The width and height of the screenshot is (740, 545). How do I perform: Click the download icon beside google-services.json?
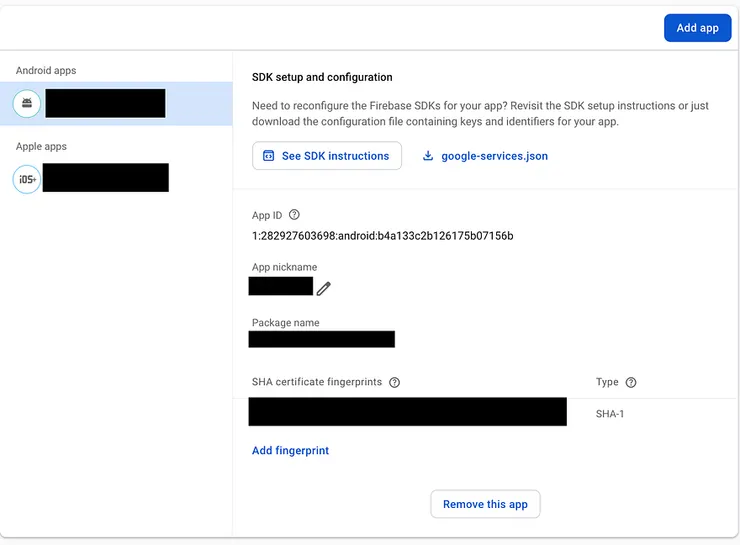(x=428, y=156)
